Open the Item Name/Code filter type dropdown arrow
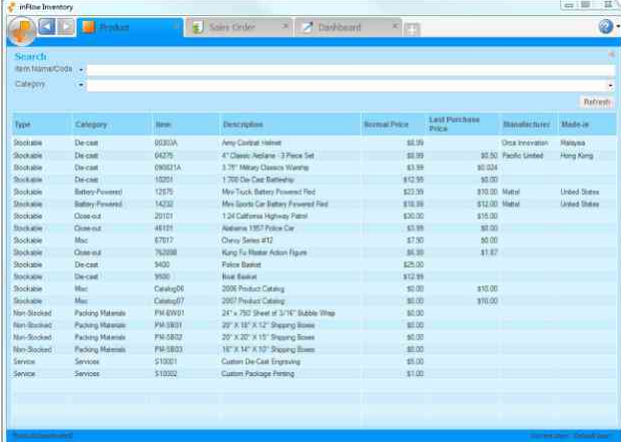621x445 pixels. pos(81,70)
